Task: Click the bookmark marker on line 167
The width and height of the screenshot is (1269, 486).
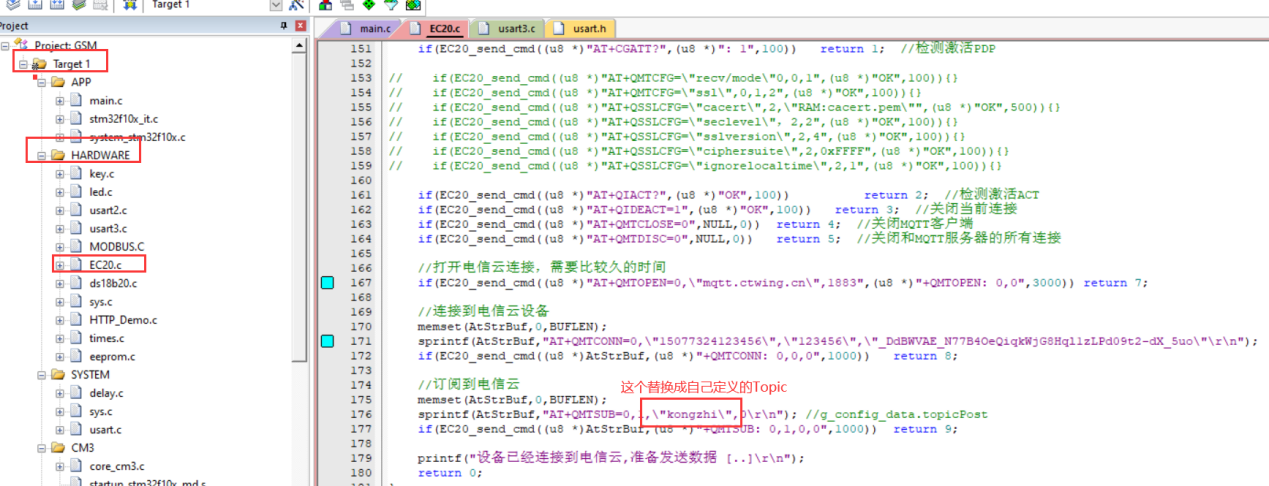Action: coord(327,283)
